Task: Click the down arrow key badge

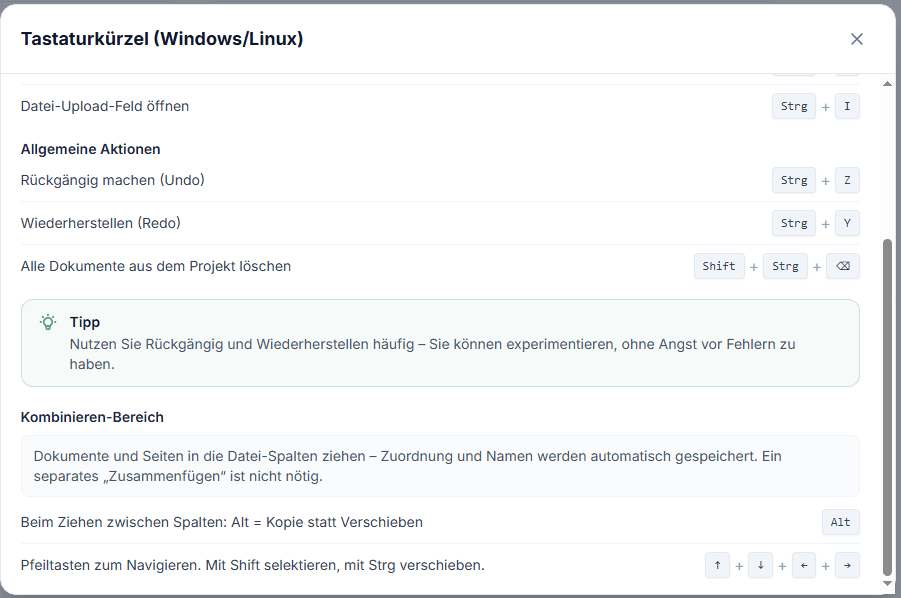Action: (760, 566)
